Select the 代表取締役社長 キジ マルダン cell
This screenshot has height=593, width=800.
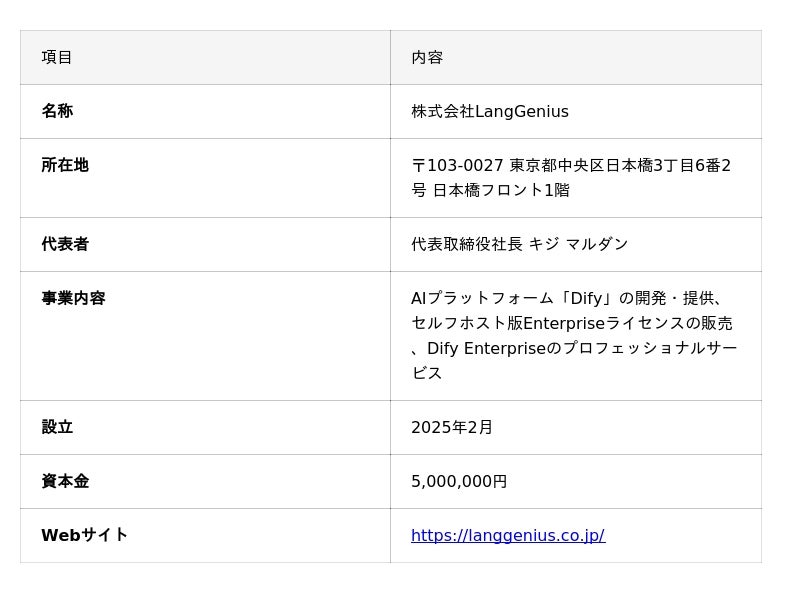pos(576,245)
